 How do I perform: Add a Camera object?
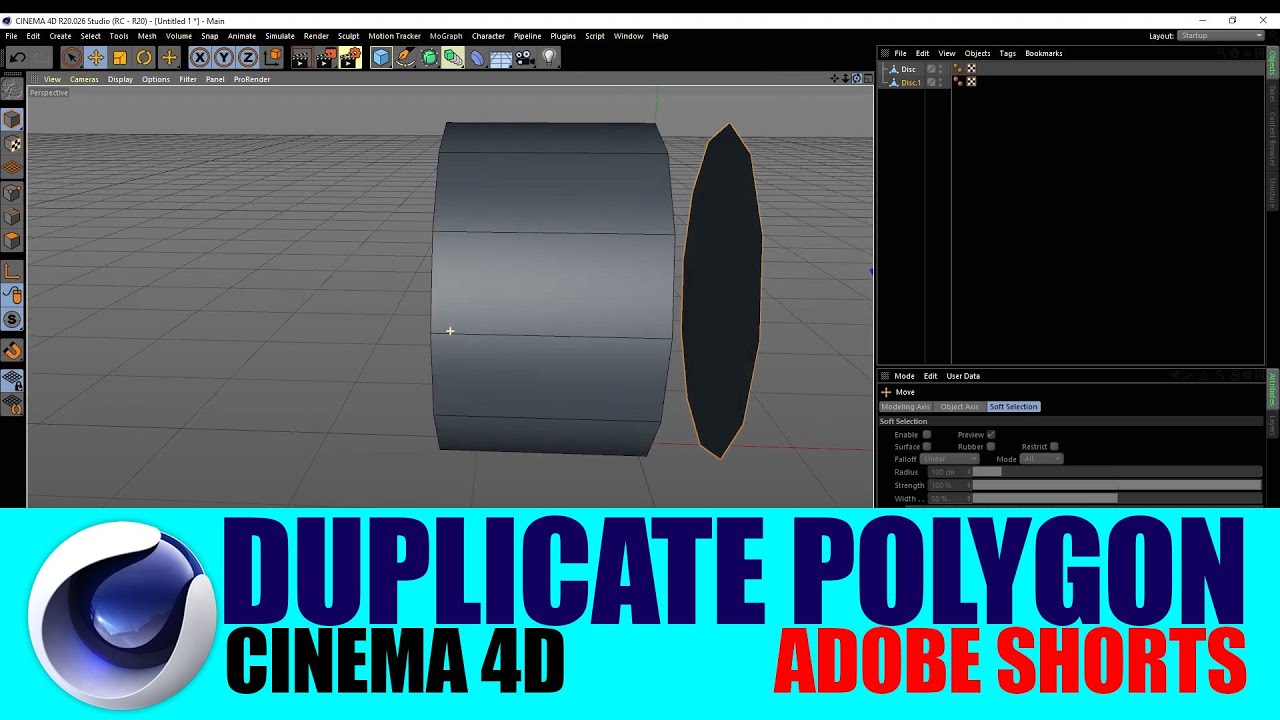pyautogui.click(x=525, y=58)
